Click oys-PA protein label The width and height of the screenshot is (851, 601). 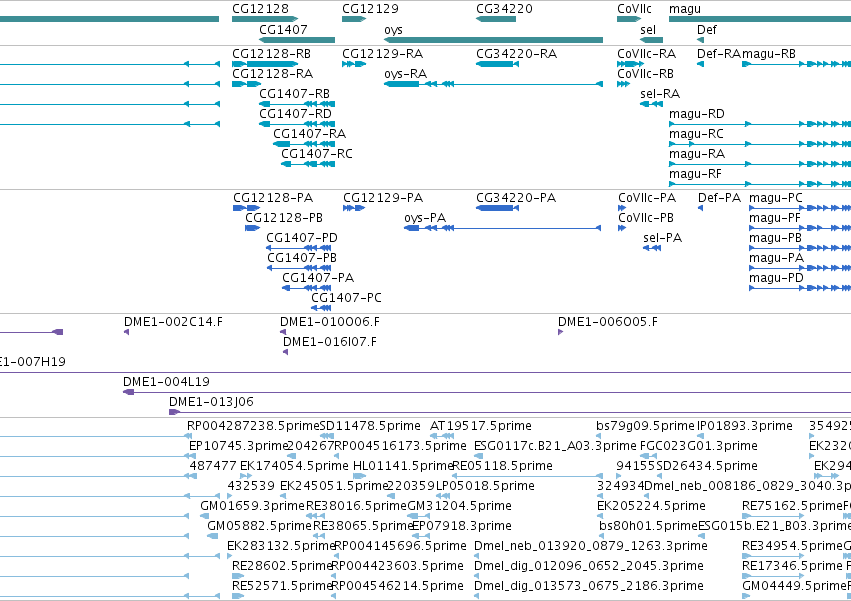(x=425, y=219)
